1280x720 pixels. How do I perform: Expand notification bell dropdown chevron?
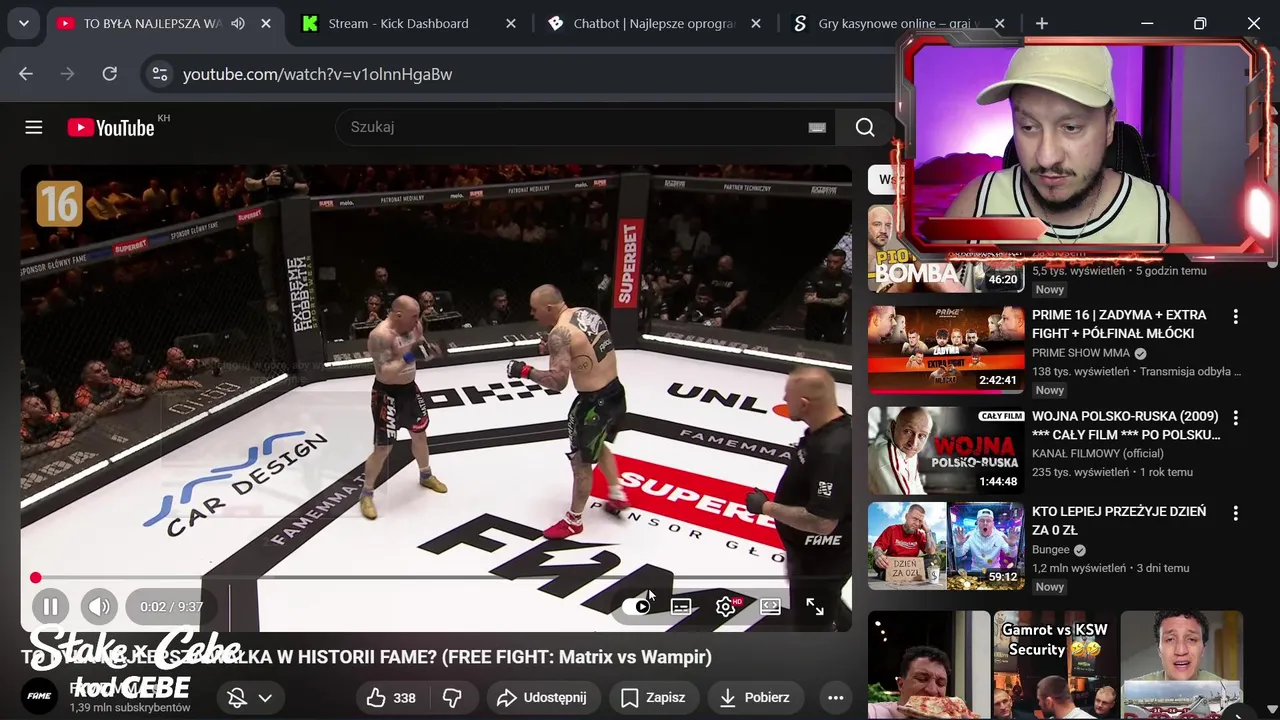coord(265,697)
